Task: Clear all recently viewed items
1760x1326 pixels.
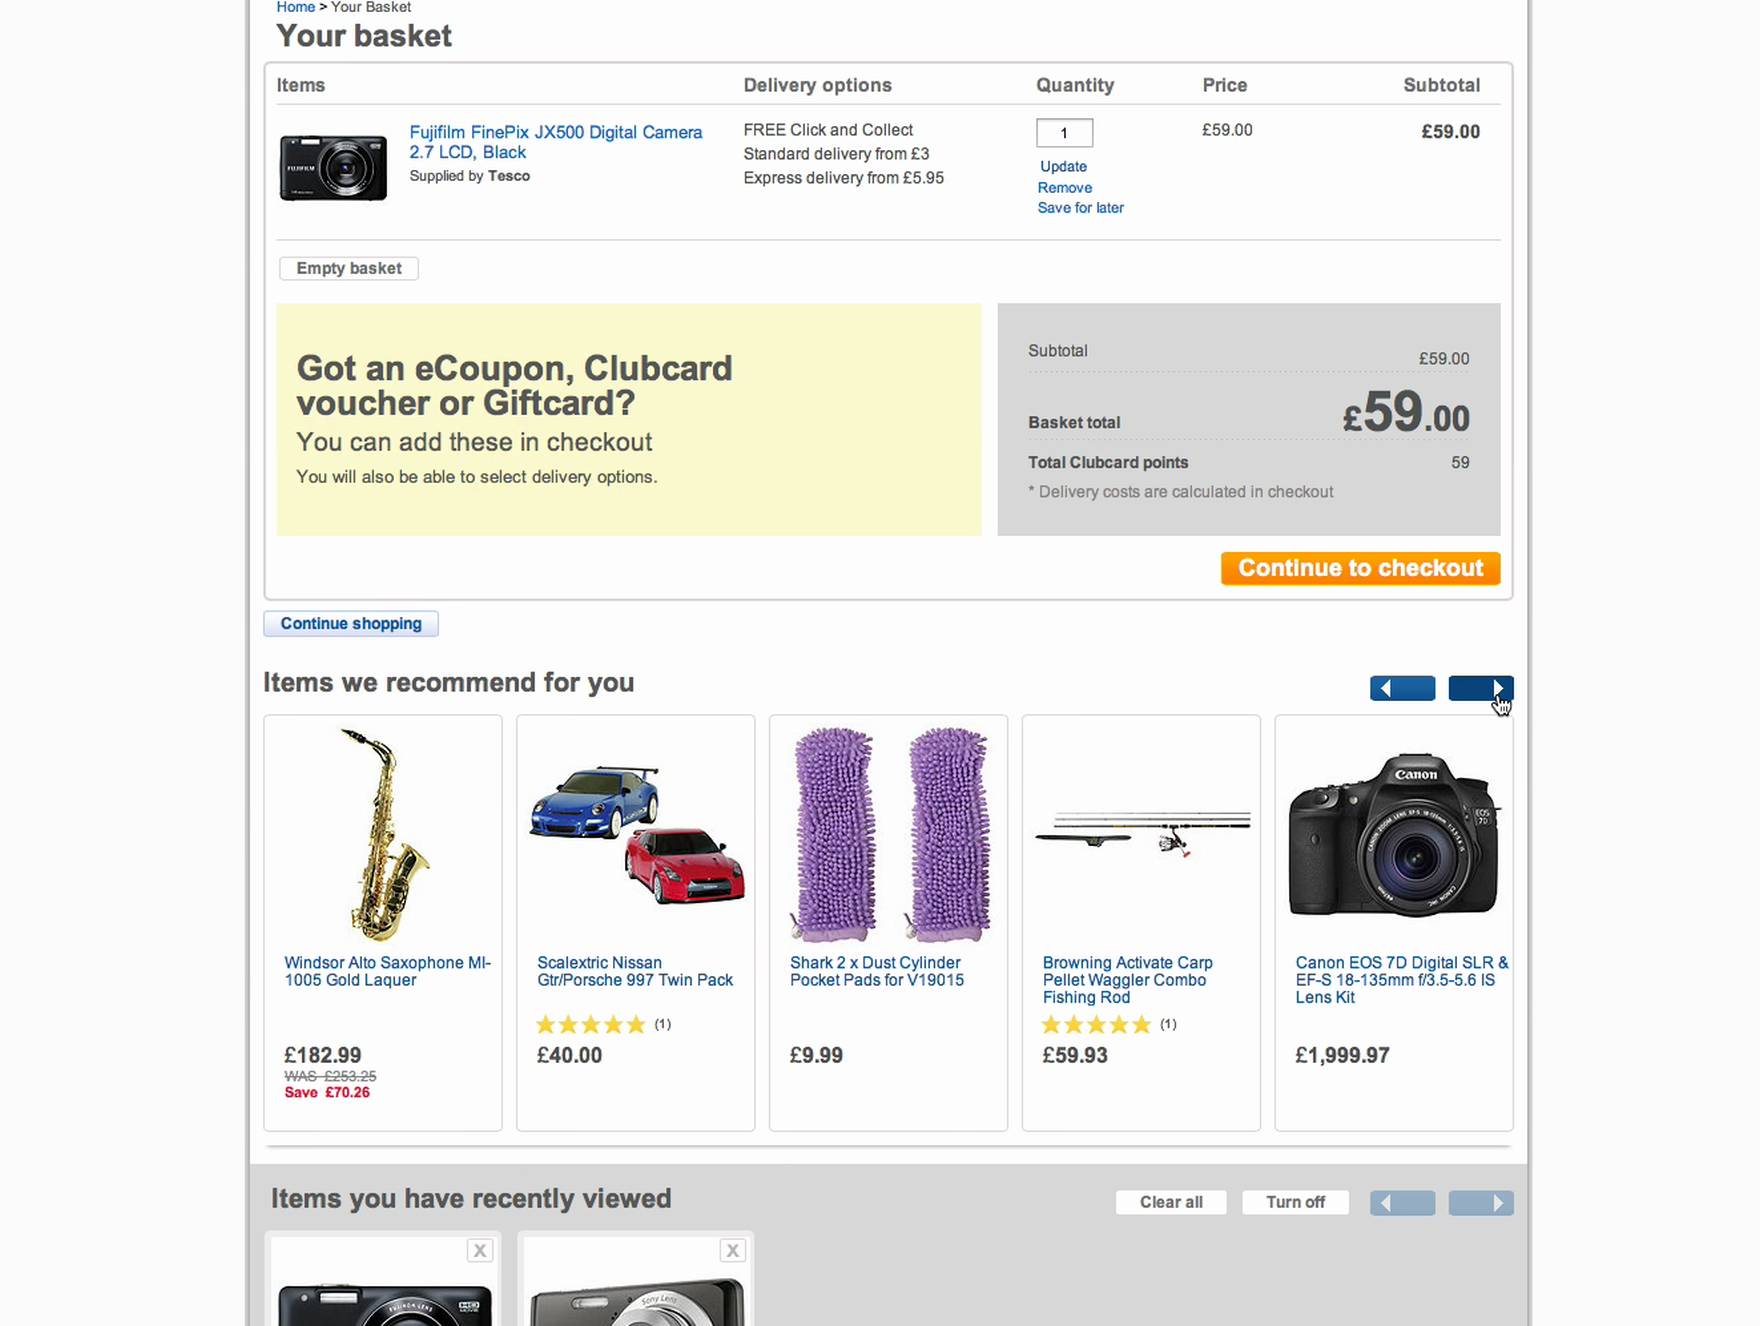Action: pos(1171,1202)
